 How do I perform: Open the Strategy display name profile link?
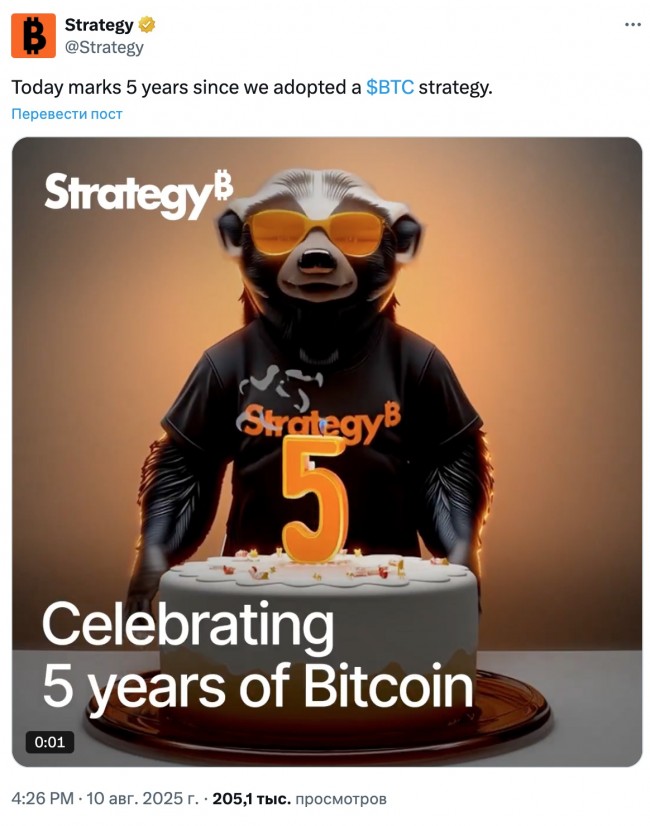coord(99,25)
